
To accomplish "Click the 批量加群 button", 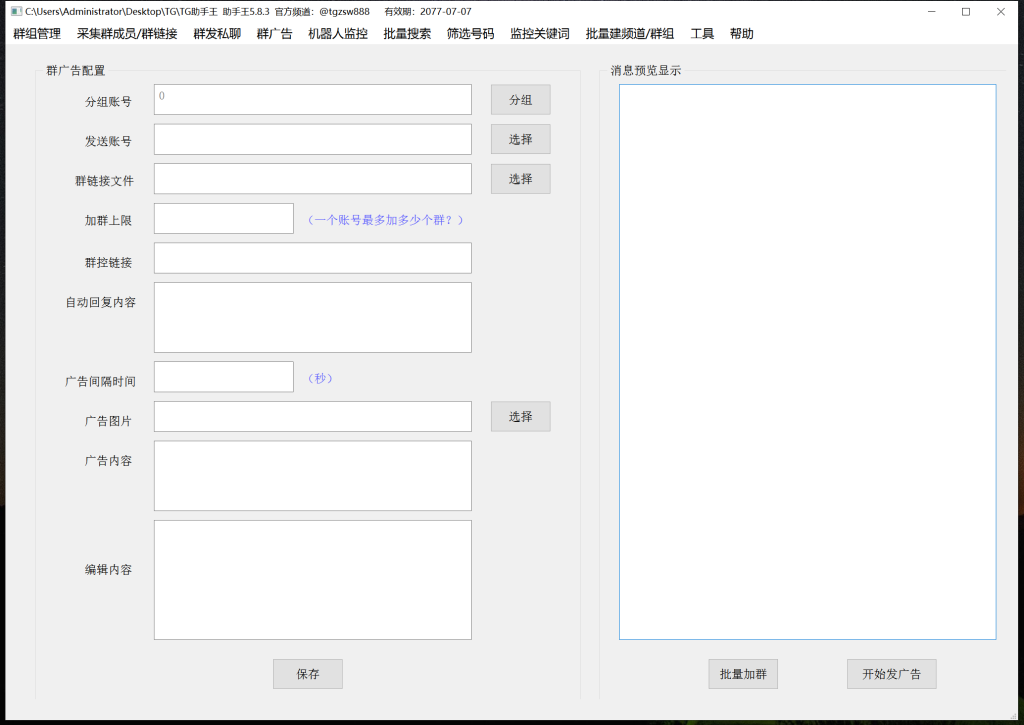I will coord(743,674).
